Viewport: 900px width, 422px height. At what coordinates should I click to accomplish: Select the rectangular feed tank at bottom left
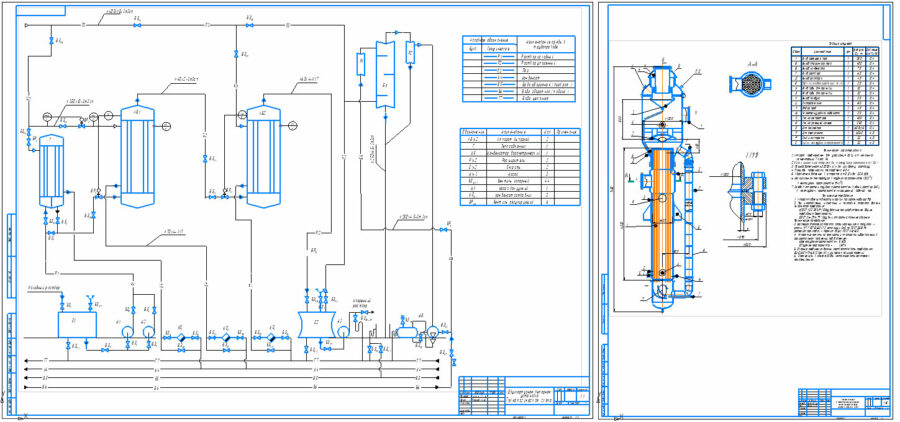coord(77,324)
